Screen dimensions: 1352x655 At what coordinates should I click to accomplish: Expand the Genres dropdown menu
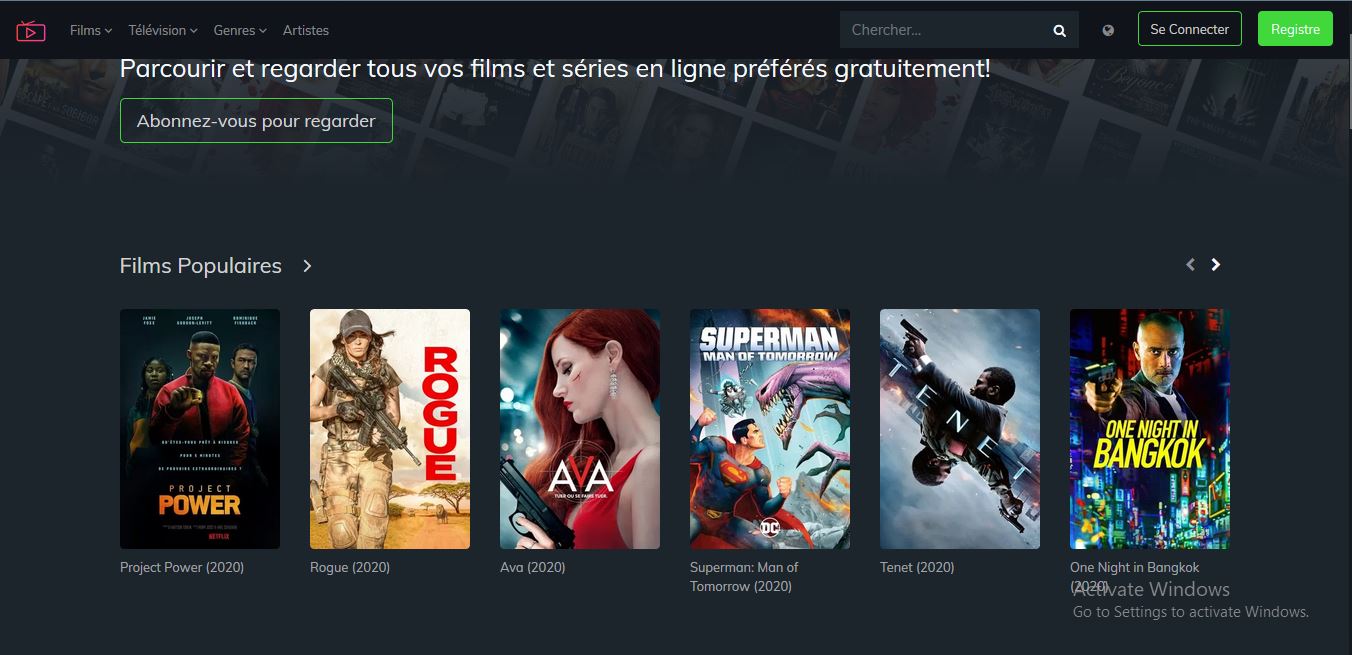click(x=240, y=30)
